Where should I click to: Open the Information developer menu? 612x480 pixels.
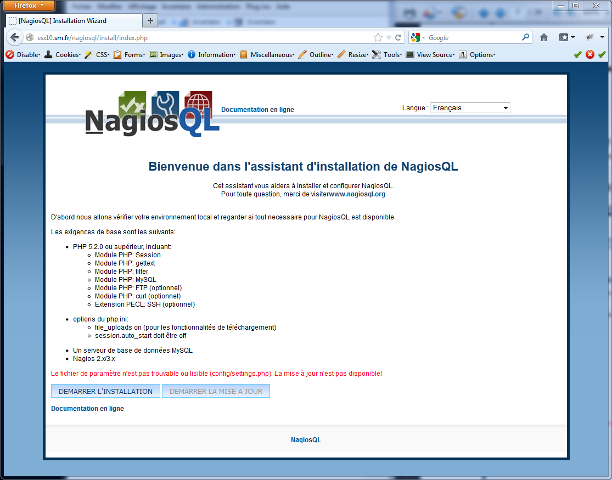212,55
